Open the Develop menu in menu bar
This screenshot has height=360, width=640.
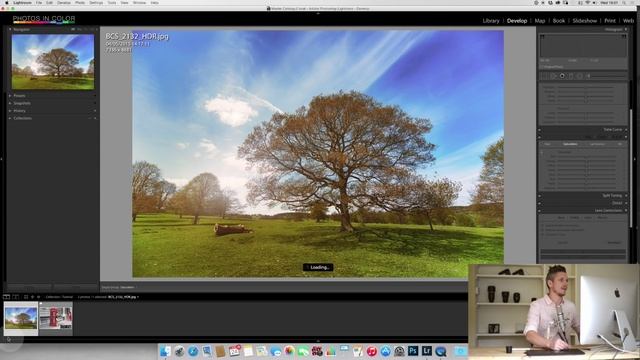click(x=64, y=2)
